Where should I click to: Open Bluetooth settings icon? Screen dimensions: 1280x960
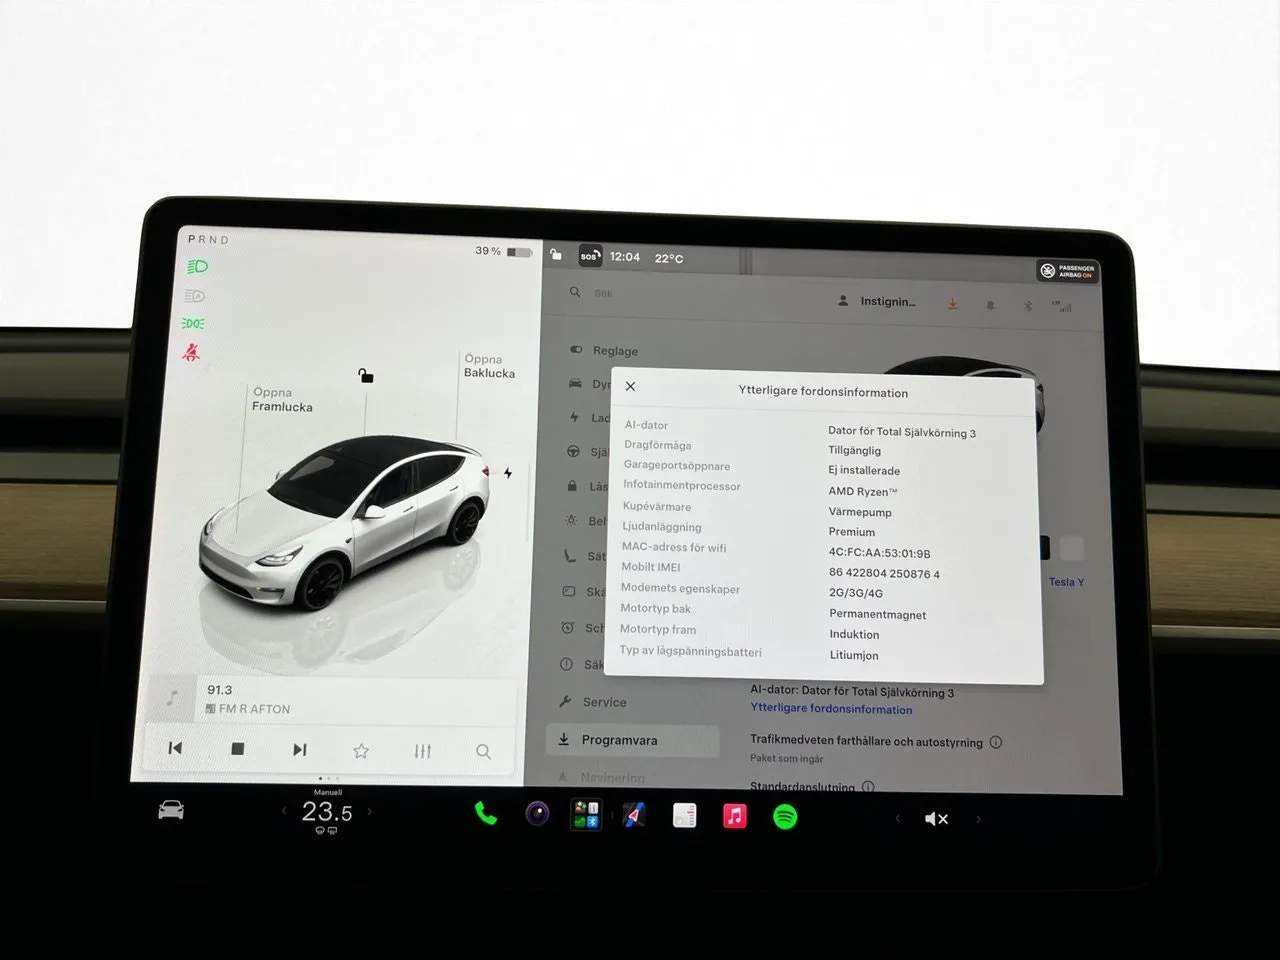click(1027, 306)
